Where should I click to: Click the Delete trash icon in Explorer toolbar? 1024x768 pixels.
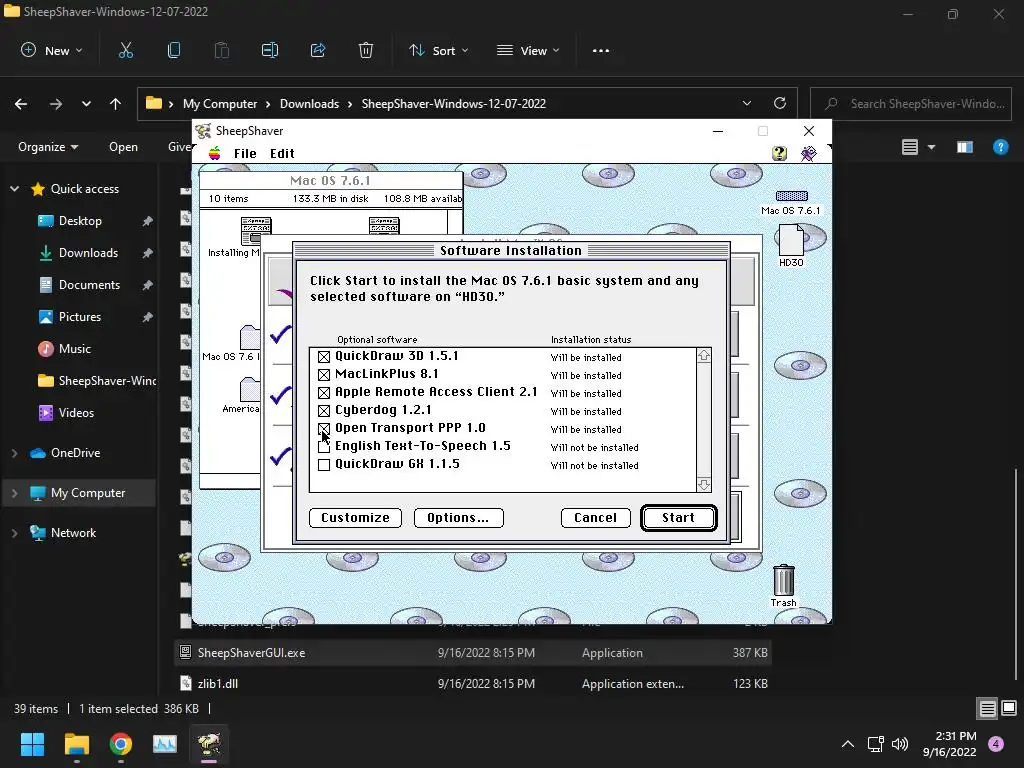pos(366,50)
